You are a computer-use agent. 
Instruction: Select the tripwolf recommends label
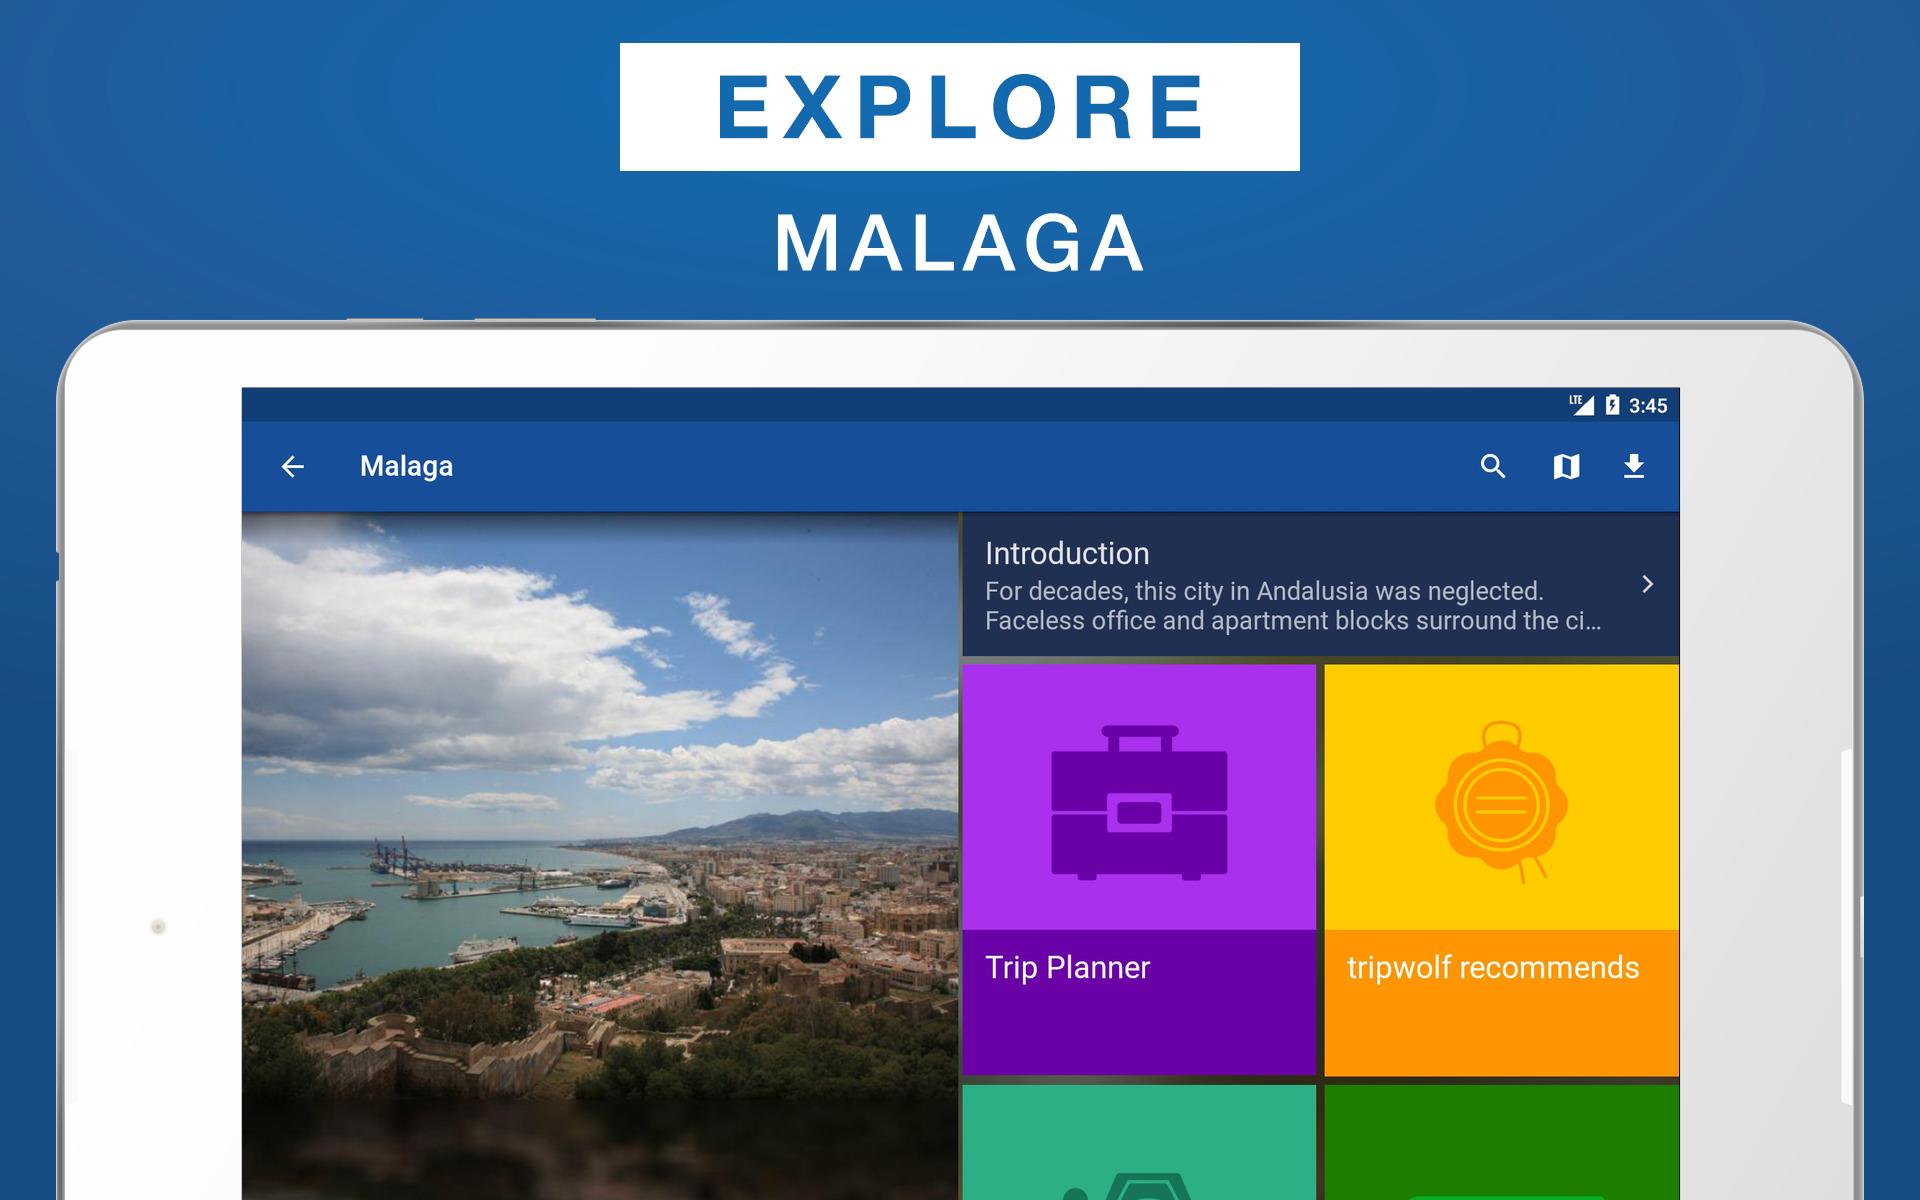click(1493, 967)
